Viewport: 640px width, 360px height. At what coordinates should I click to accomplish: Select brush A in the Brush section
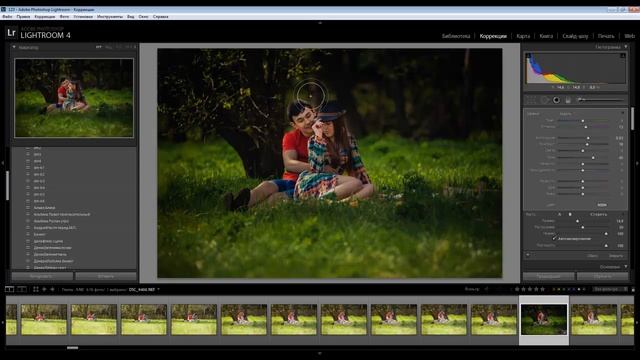[560, 214]
